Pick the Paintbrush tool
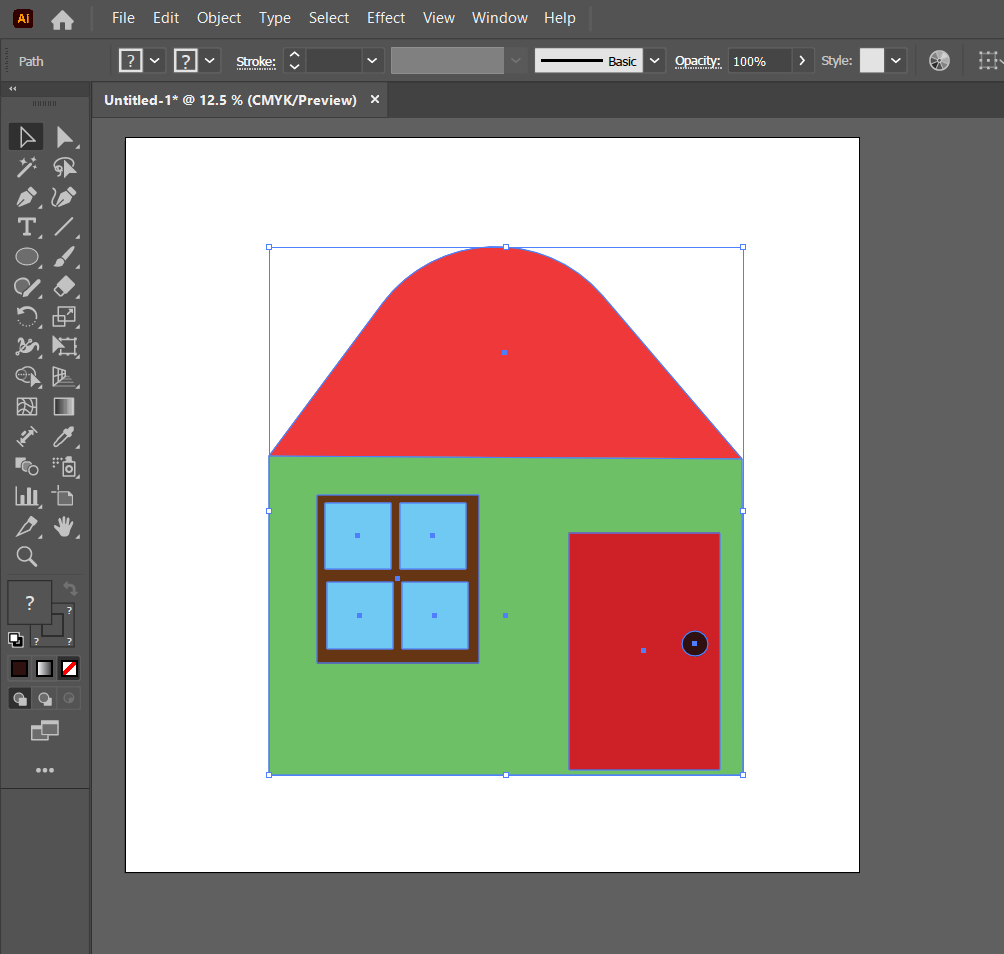 pyautogui.click(x=64, y=257)
